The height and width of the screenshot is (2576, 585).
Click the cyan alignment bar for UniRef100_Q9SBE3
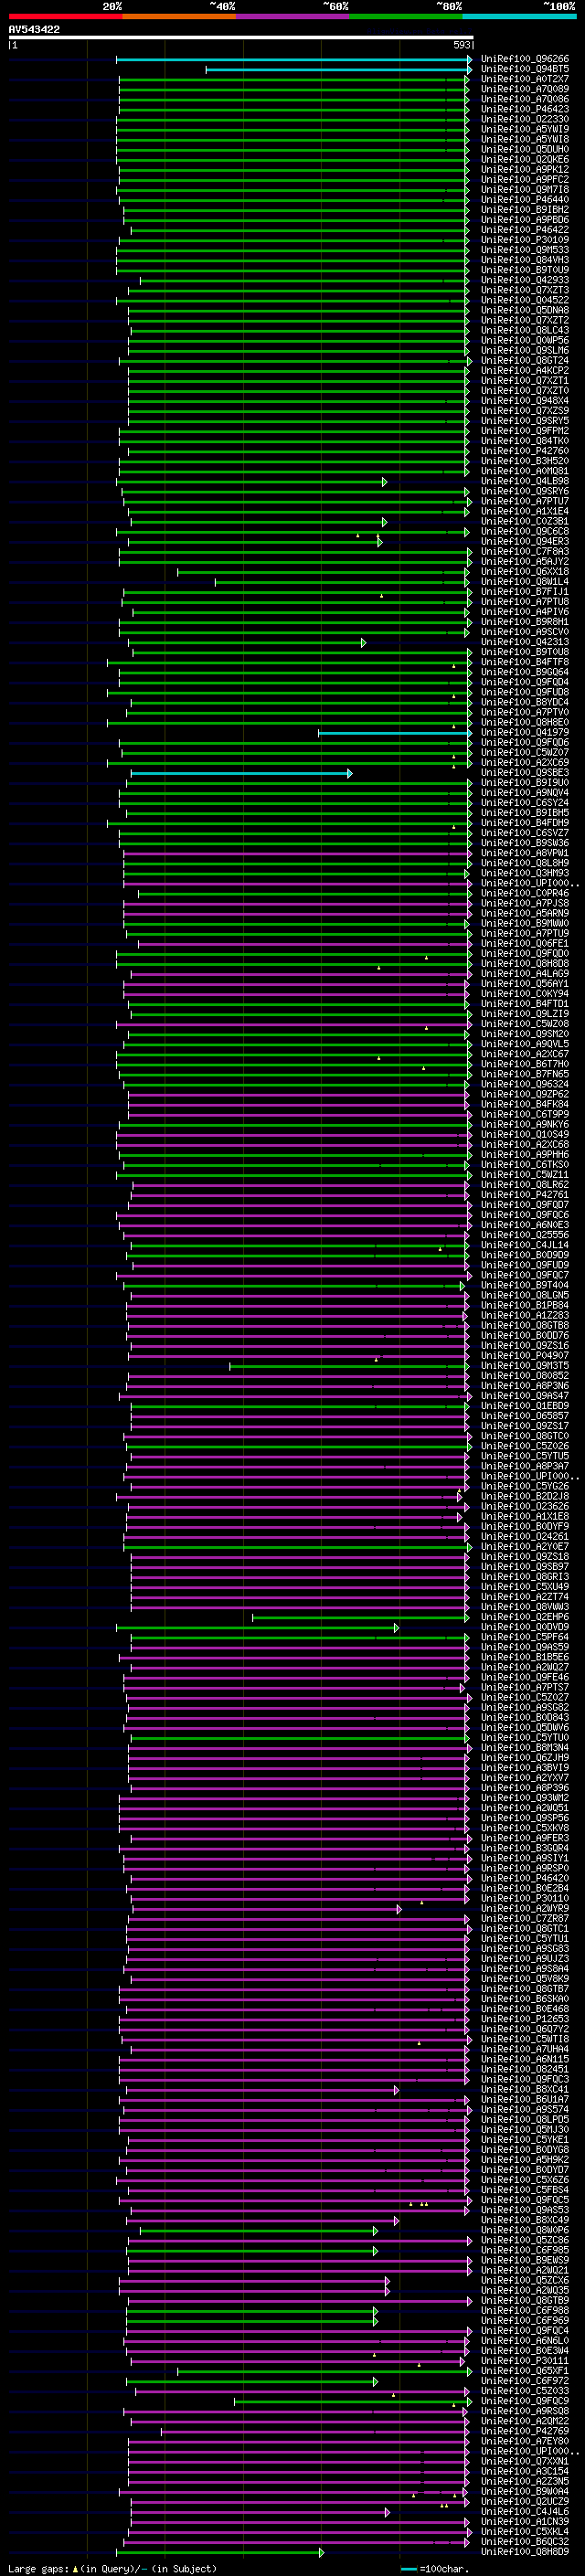(241, 773)
